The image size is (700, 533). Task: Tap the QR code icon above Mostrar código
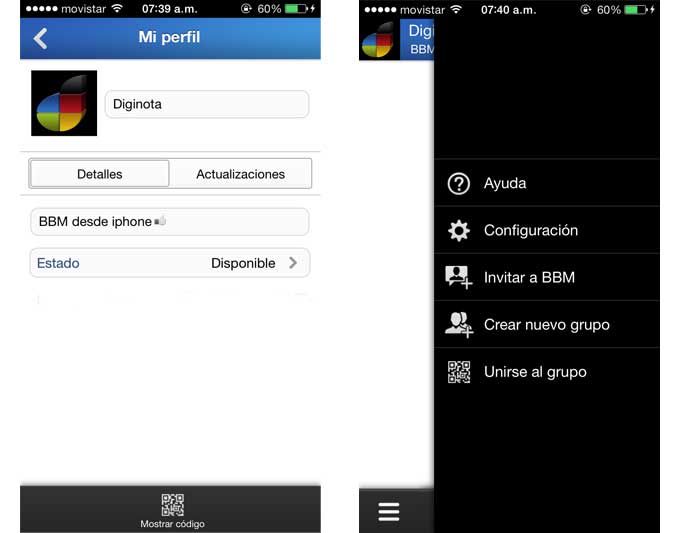click(x=173, y=505)
